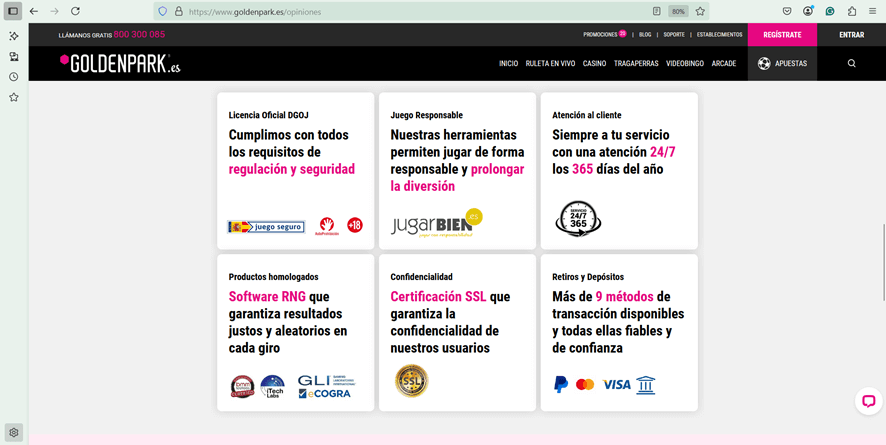Toggle reader view icon in address bar
Viewport: 886px width, 445px height.
click(x=656, y=11)
